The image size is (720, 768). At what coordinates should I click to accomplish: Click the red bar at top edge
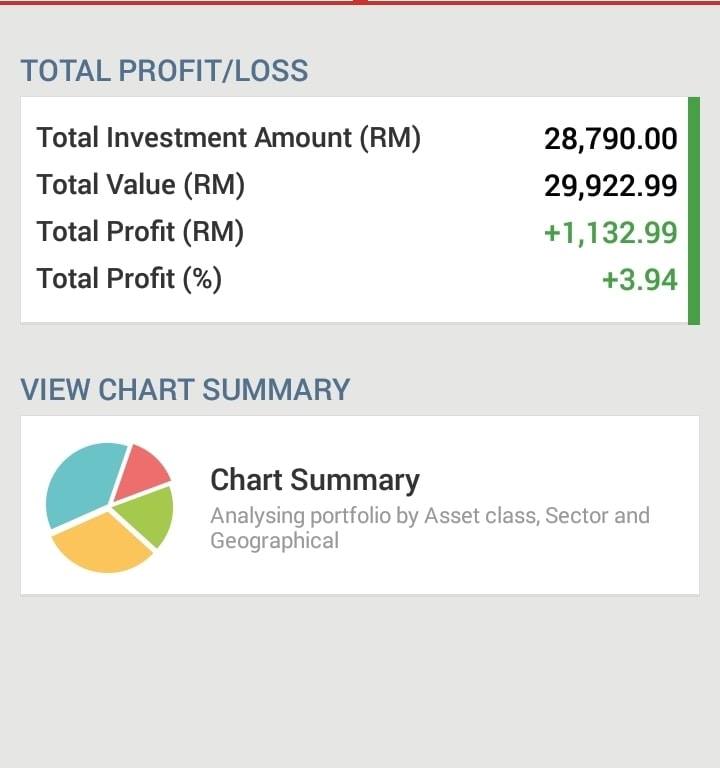(360, 2)
